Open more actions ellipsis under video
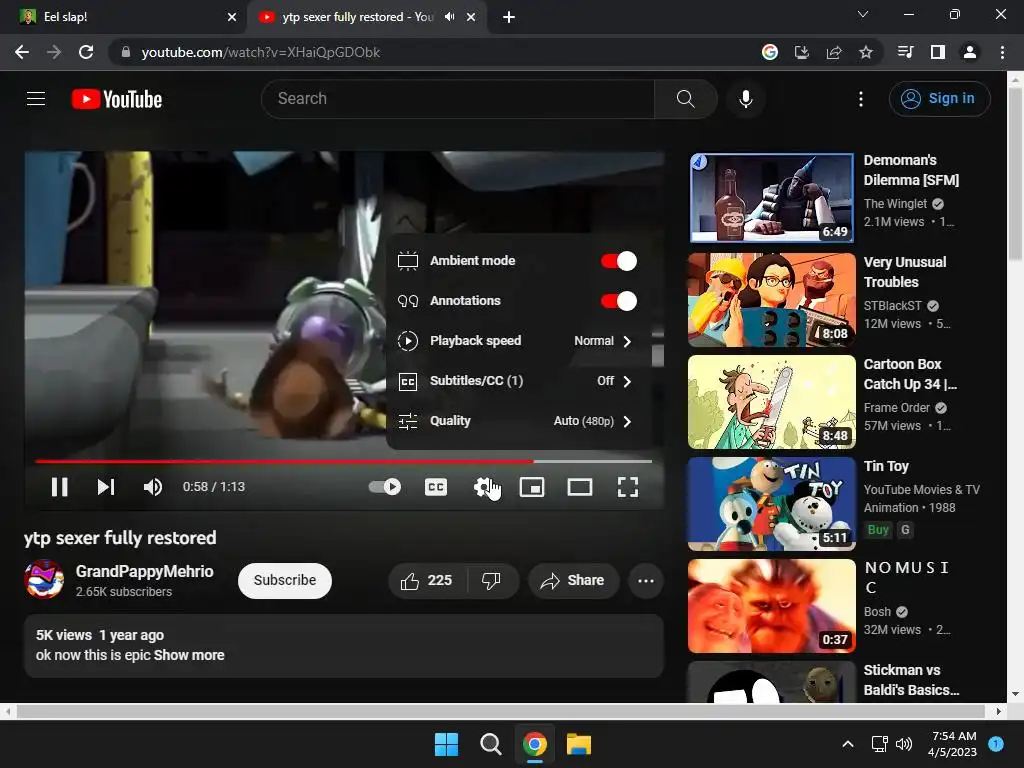Viewport: 1024px width, 768px height. point(646,581)
